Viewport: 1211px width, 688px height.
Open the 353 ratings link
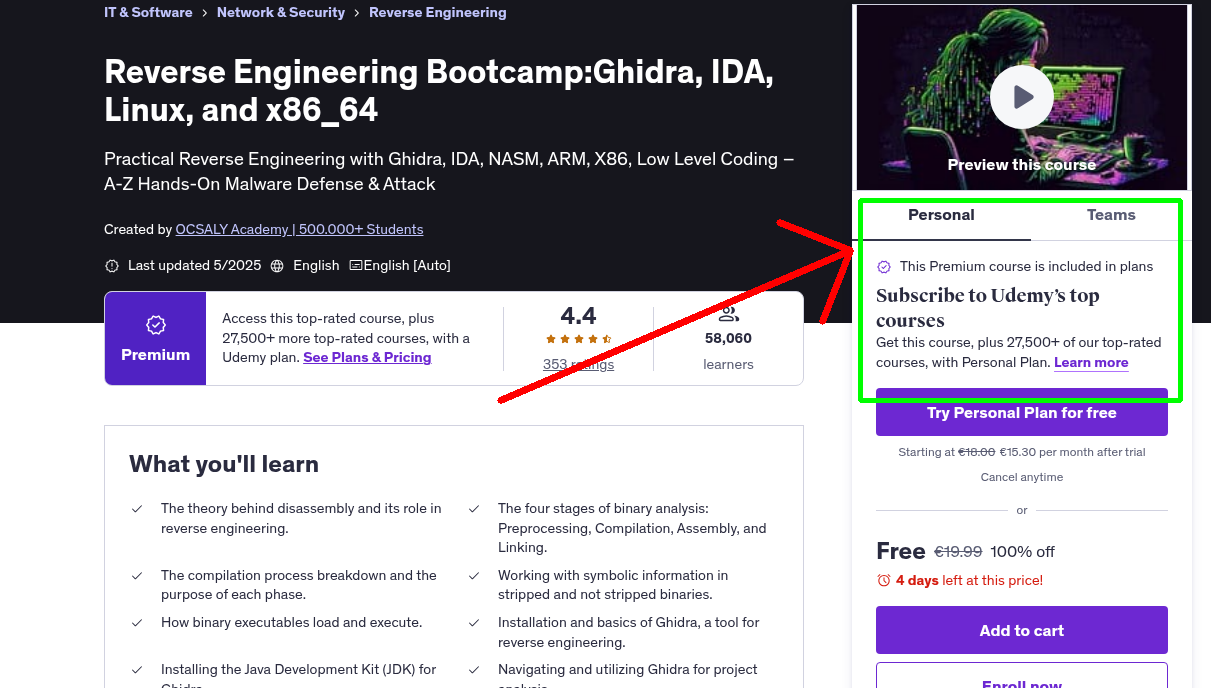coord(578,364)
